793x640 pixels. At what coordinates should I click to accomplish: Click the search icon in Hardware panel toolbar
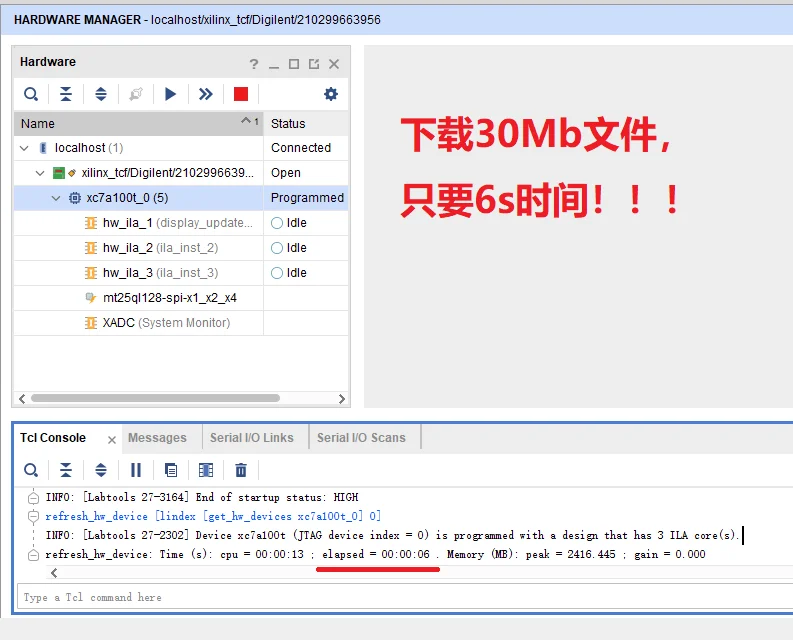click(31, 94)
